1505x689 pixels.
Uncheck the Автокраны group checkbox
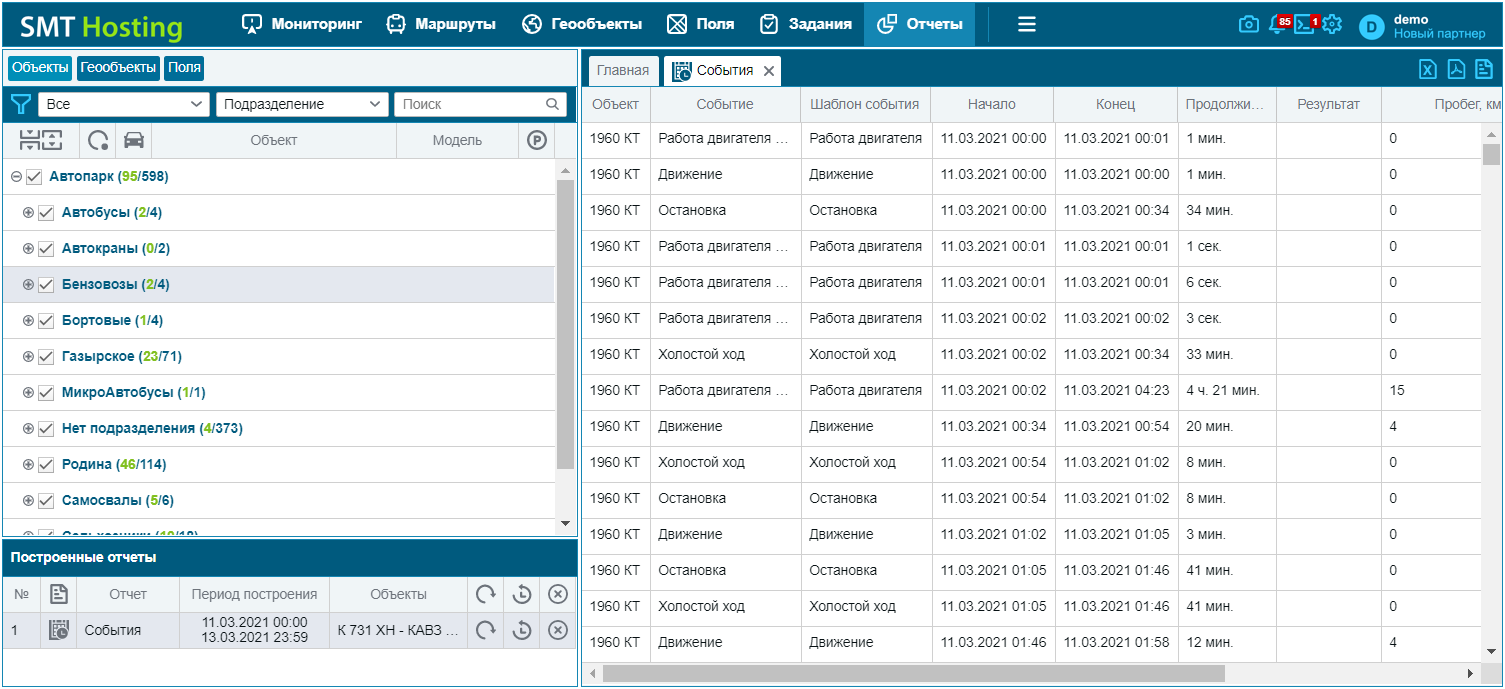pyautogui.click(x=46, y=249)
